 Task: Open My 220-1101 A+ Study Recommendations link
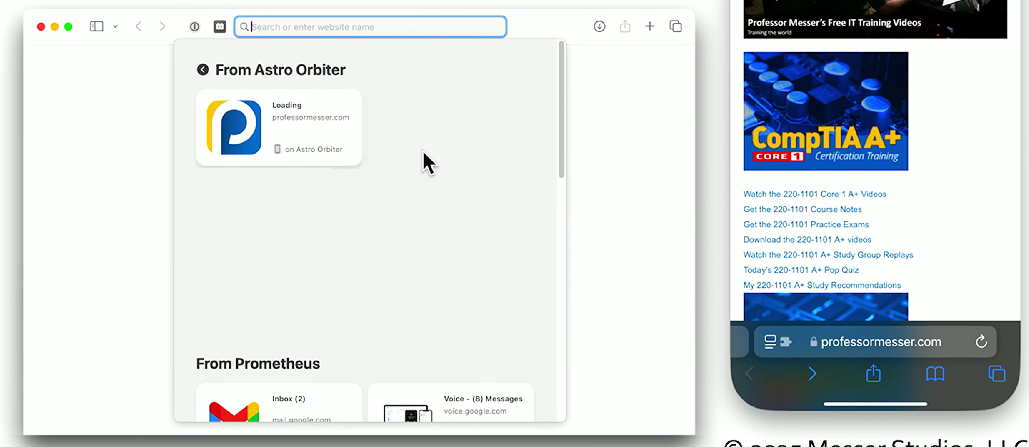[x=822, y=285]
